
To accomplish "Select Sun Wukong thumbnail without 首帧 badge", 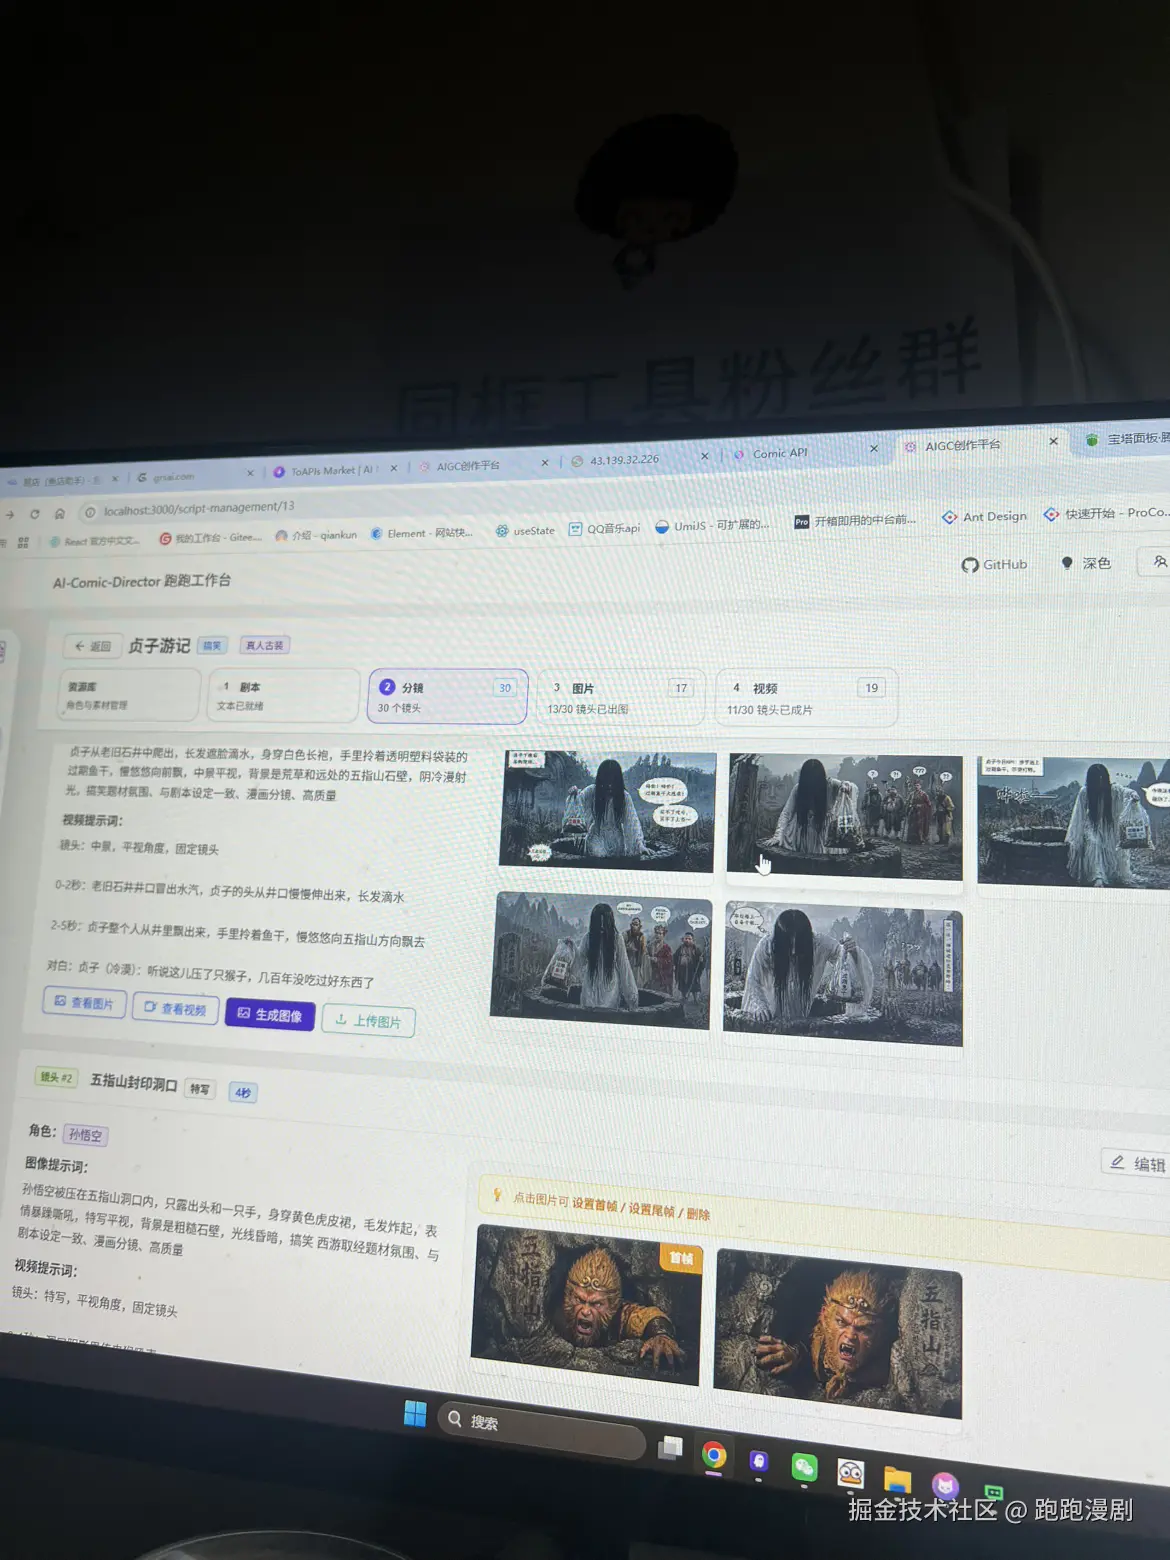I will point(838,1332).
